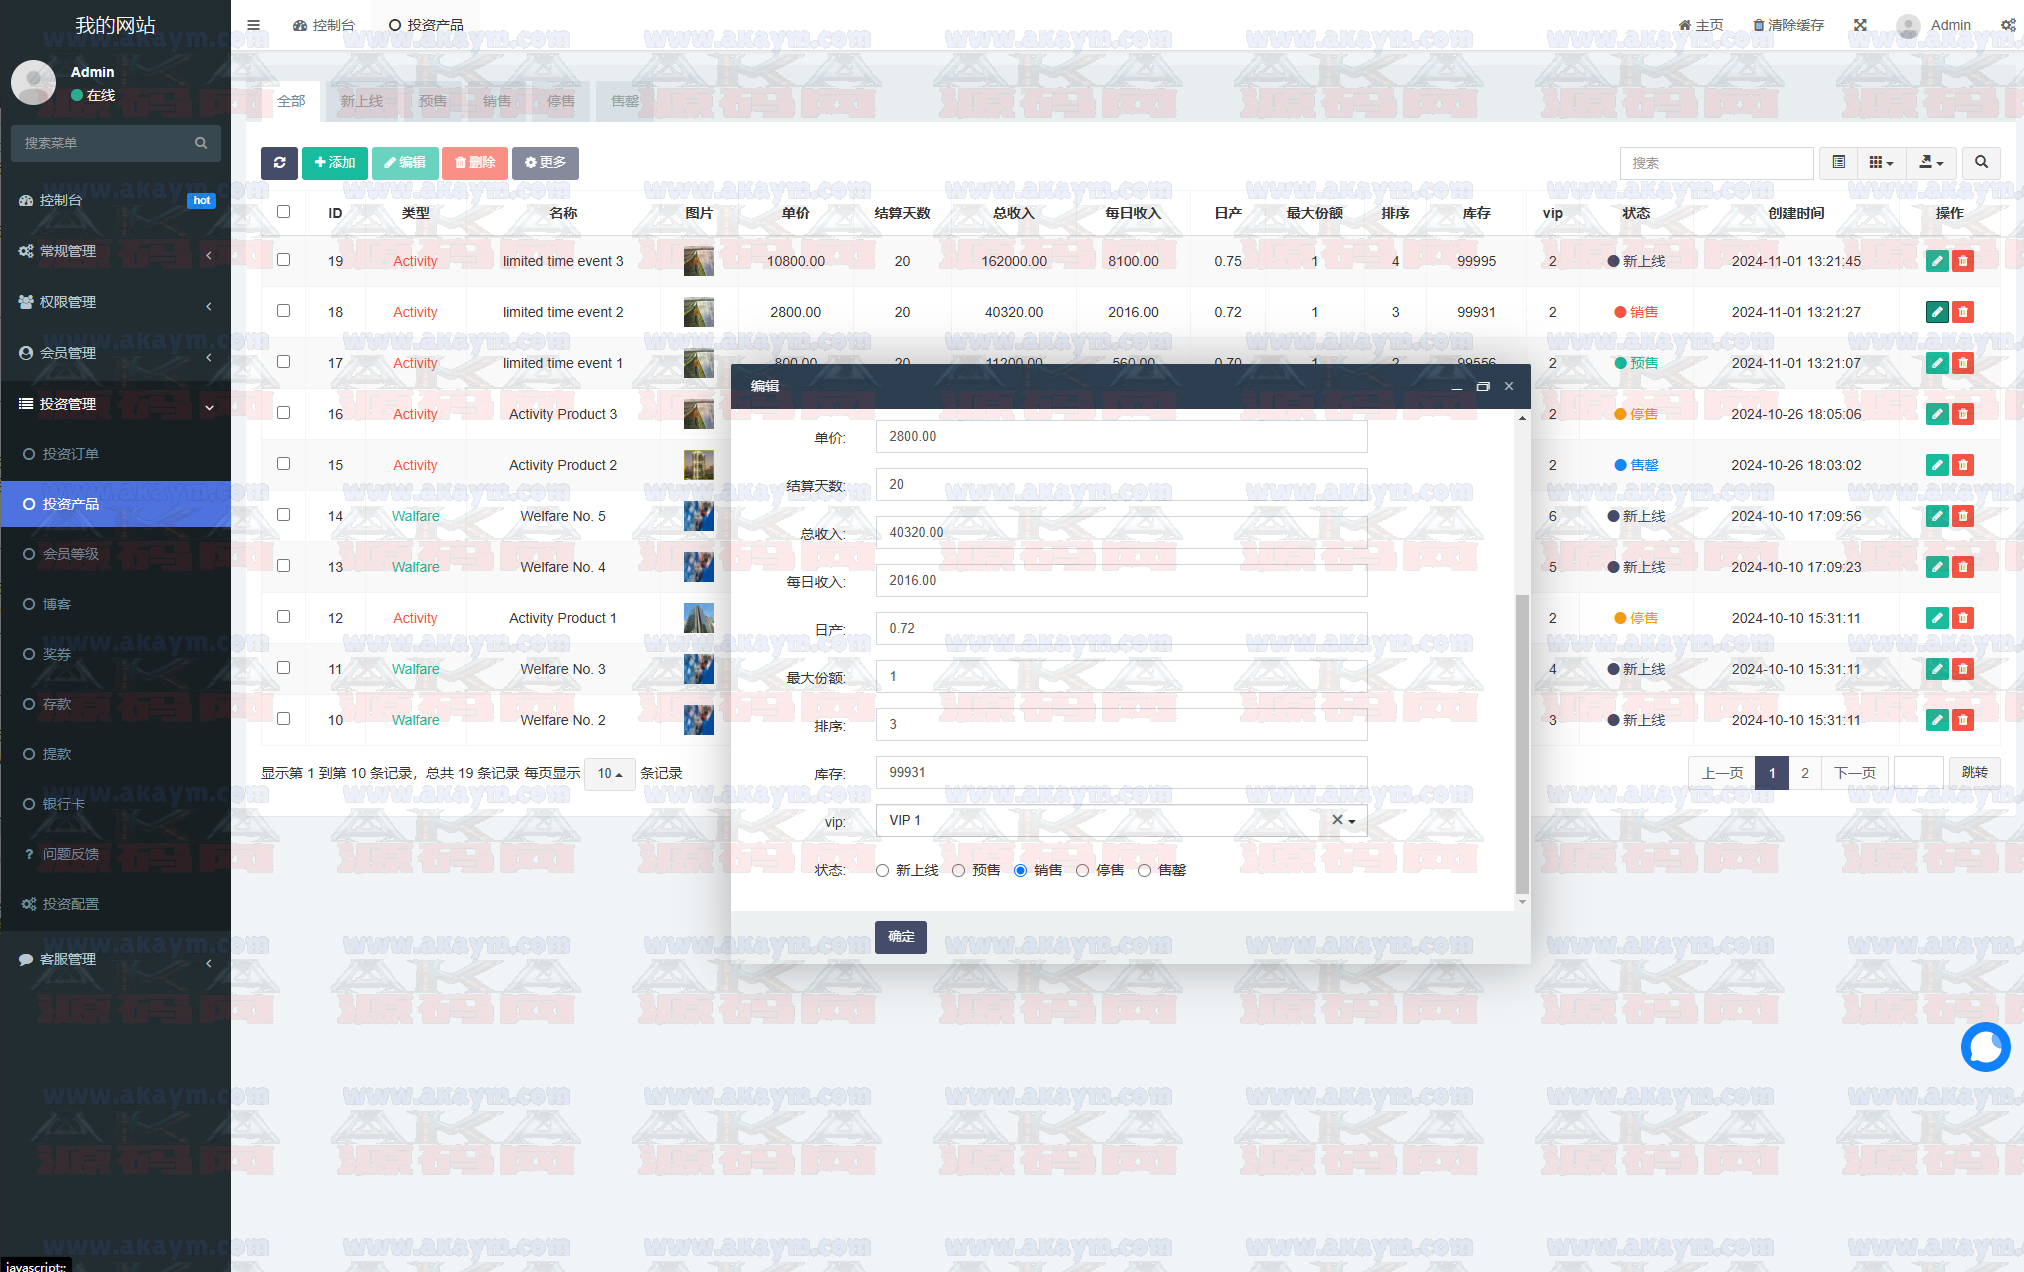This screenshot has width=2024, height=1272.
Task: Open the blue chat bubble widget
Action: click(1985, 1047)
